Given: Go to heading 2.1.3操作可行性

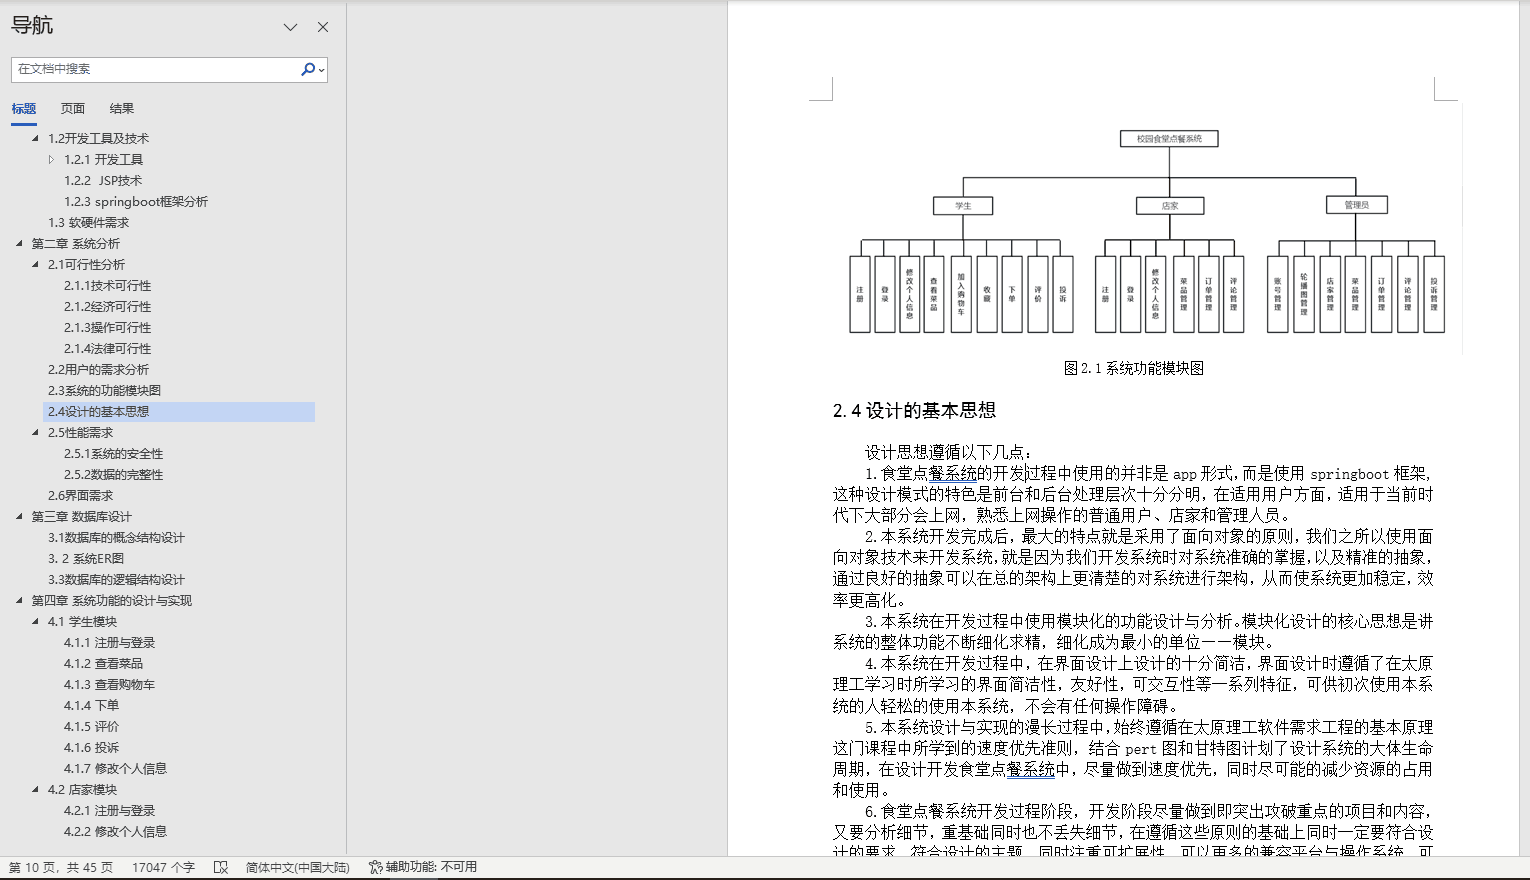Looking at the screenshot, I should coord(107,327).
